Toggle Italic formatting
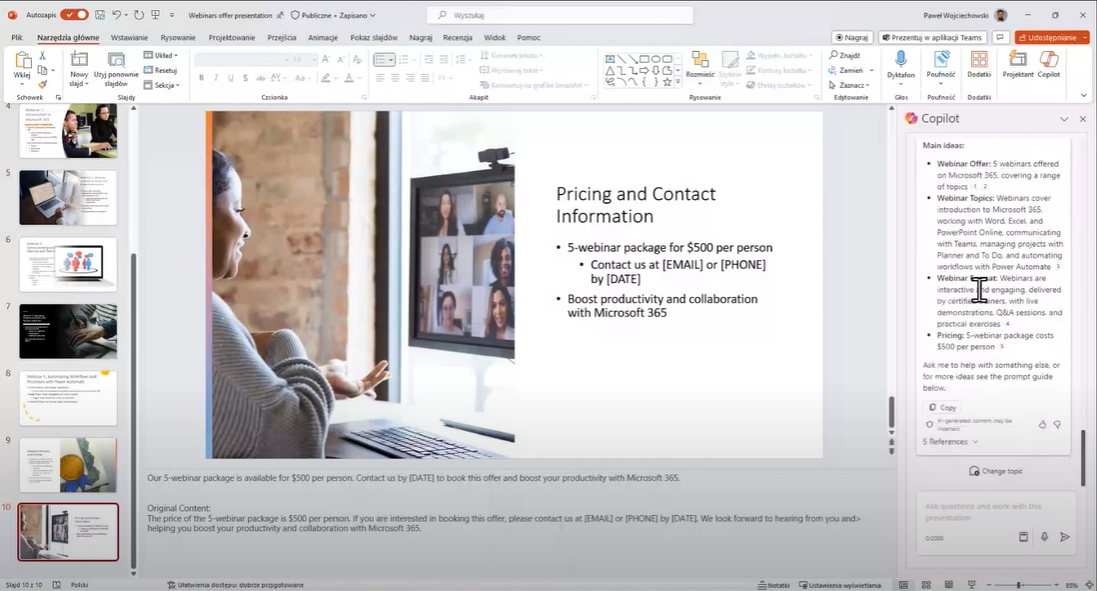The height and width of the screenshot is (591, 1097). pyautogui.click(x=216, y=78)
